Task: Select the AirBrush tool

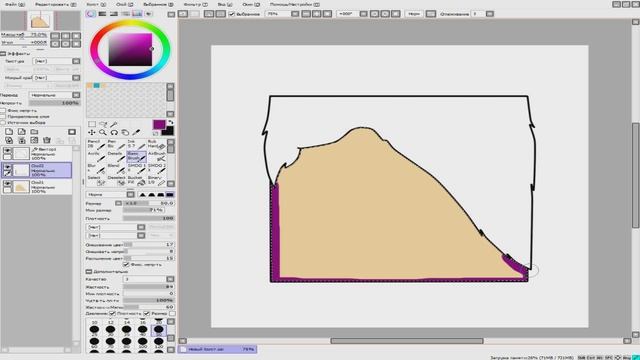Action: click(x=156, y=156)
